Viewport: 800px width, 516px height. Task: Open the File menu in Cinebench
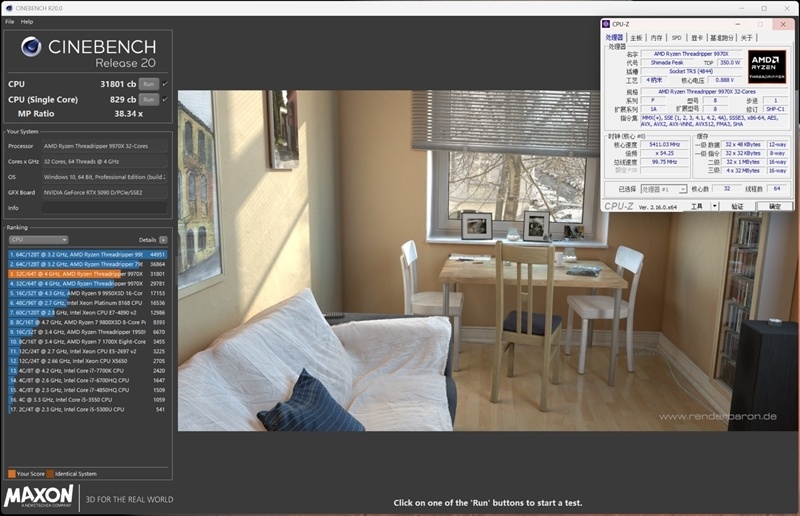(9, 21)
